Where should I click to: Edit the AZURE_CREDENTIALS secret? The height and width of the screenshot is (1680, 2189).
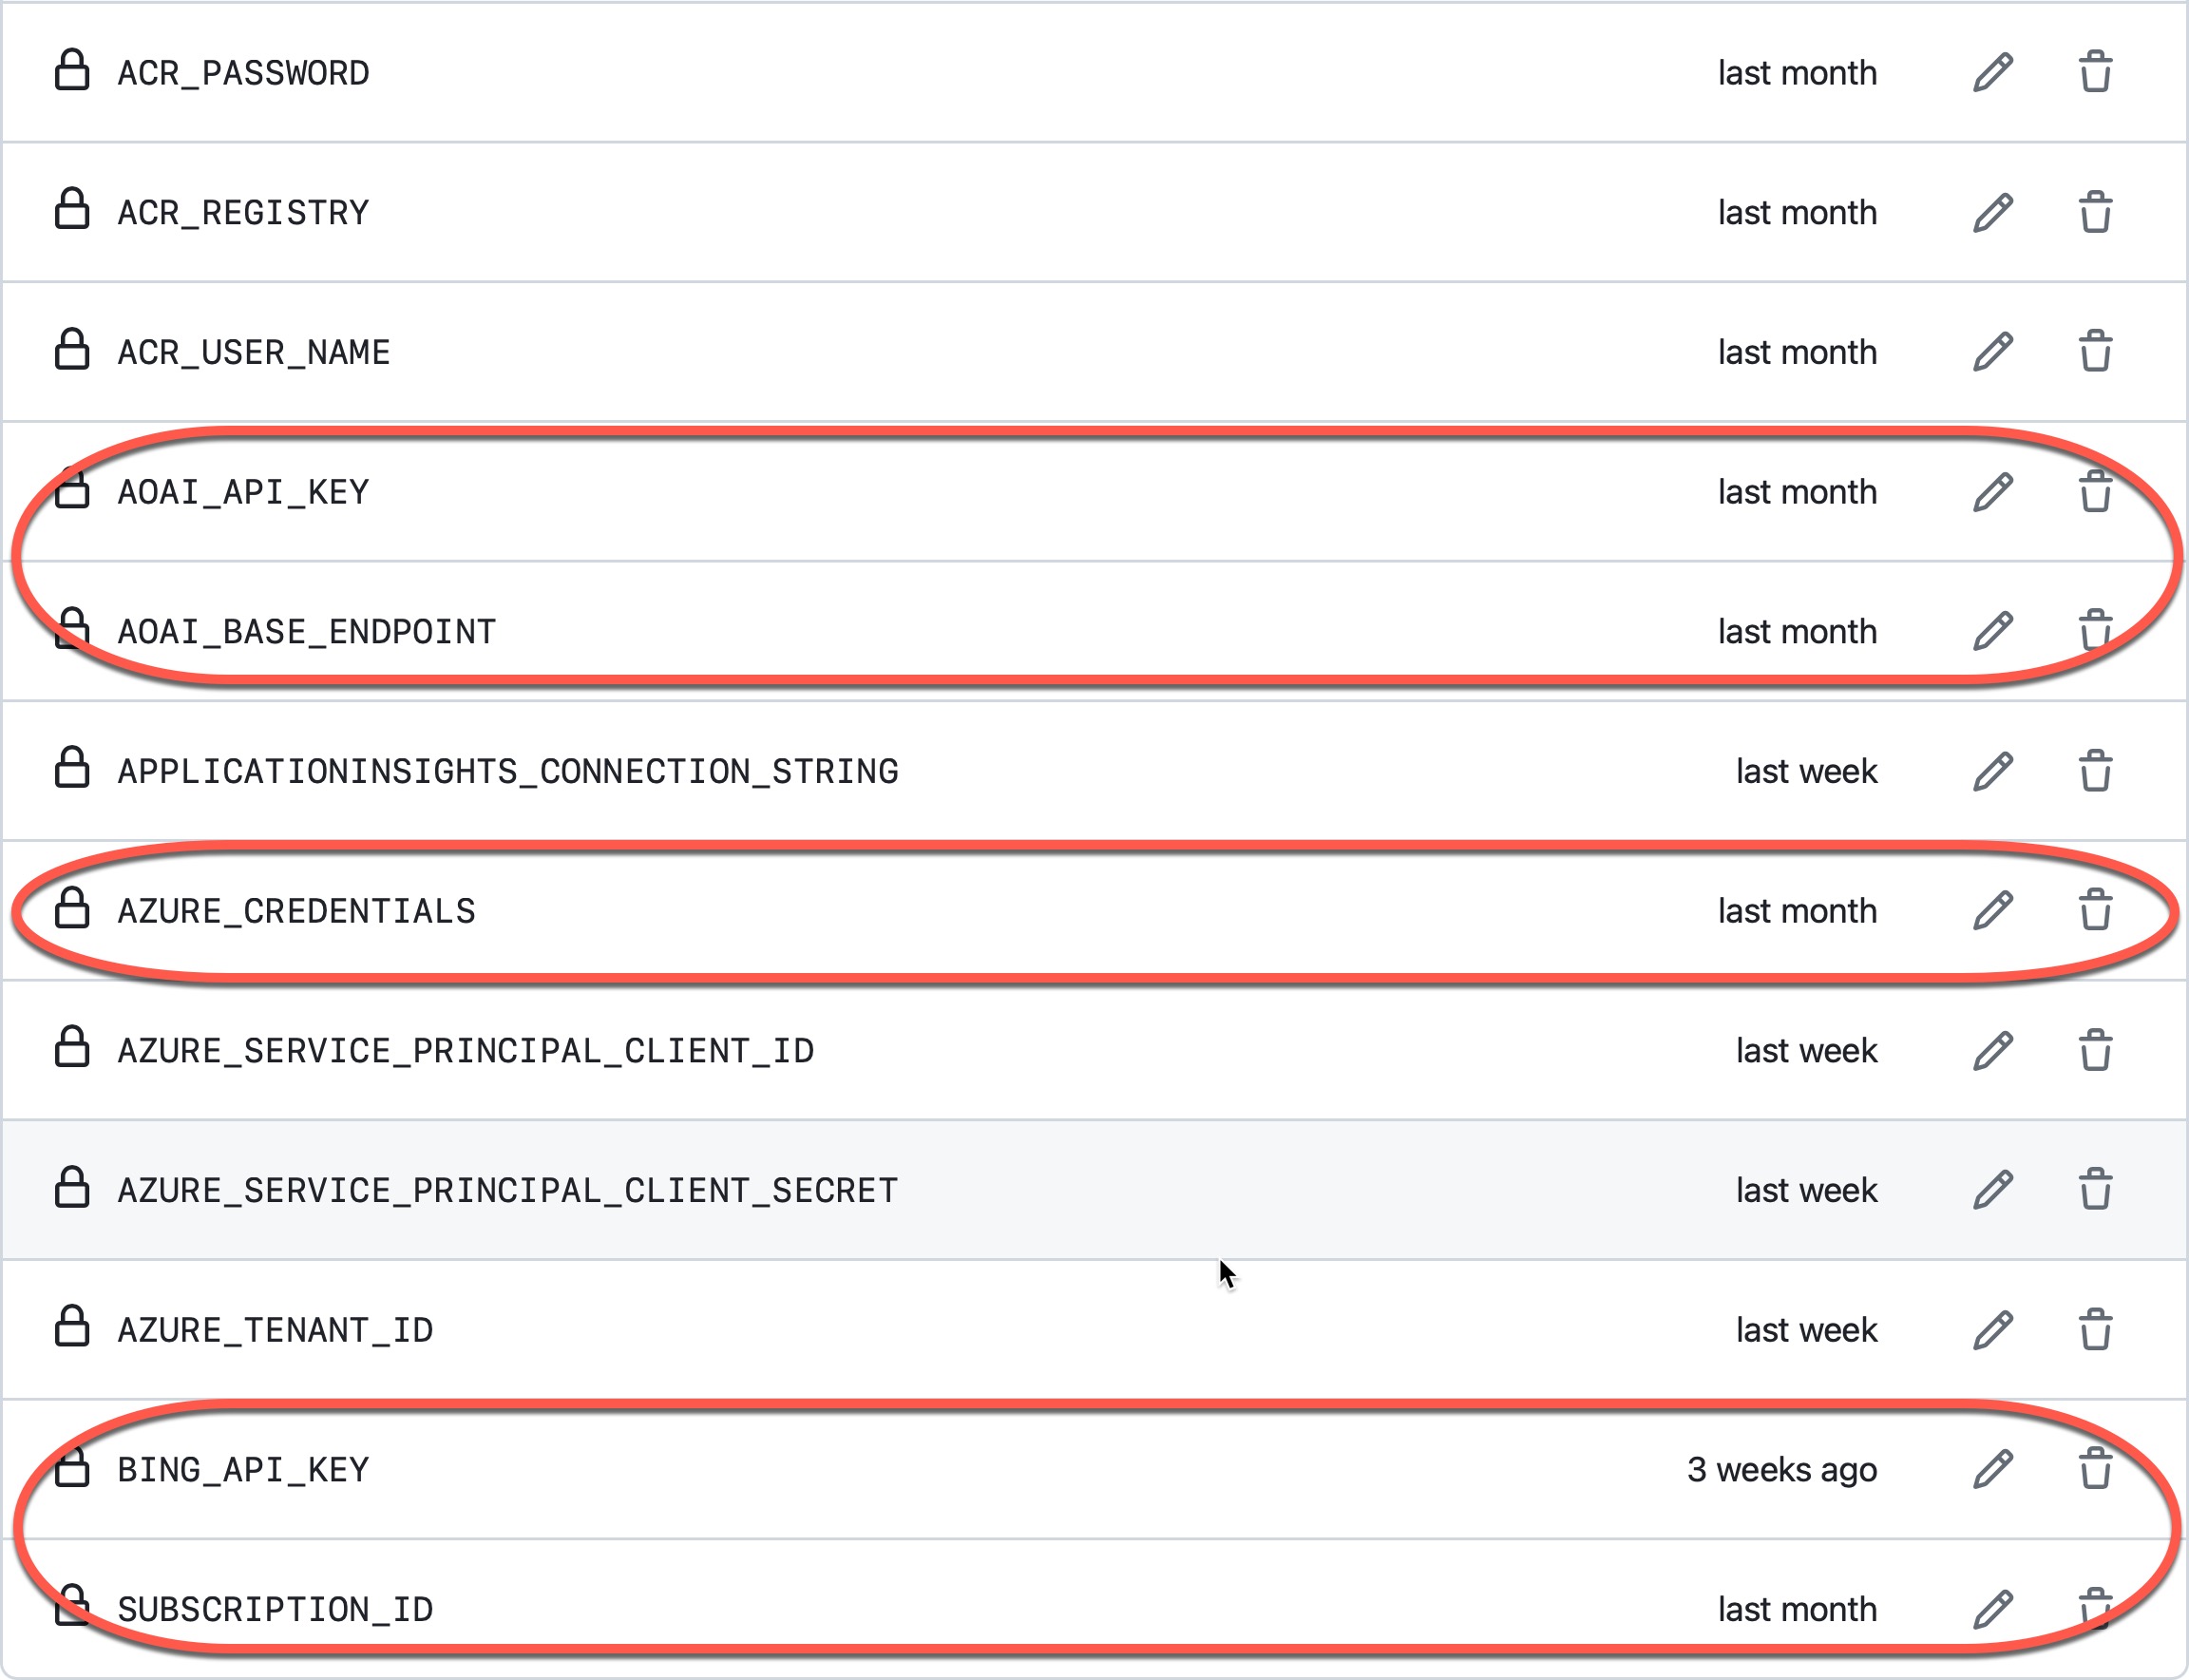pyautogui.click(x=1992, y=911)
